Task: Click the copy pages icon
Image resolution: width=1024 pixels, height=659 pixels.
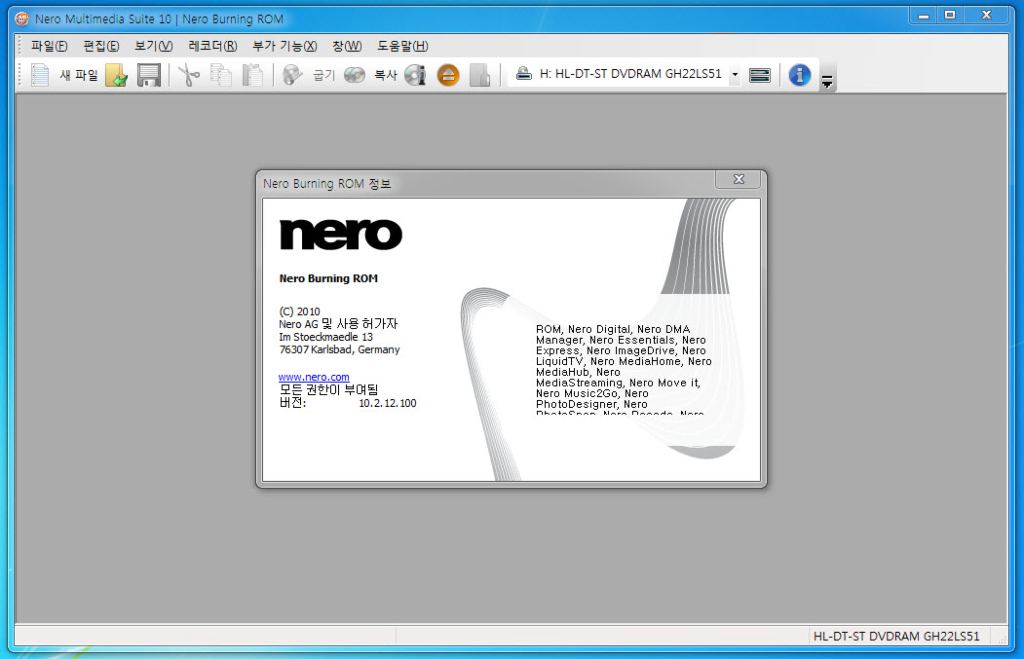Action: (x=221, y=75)
